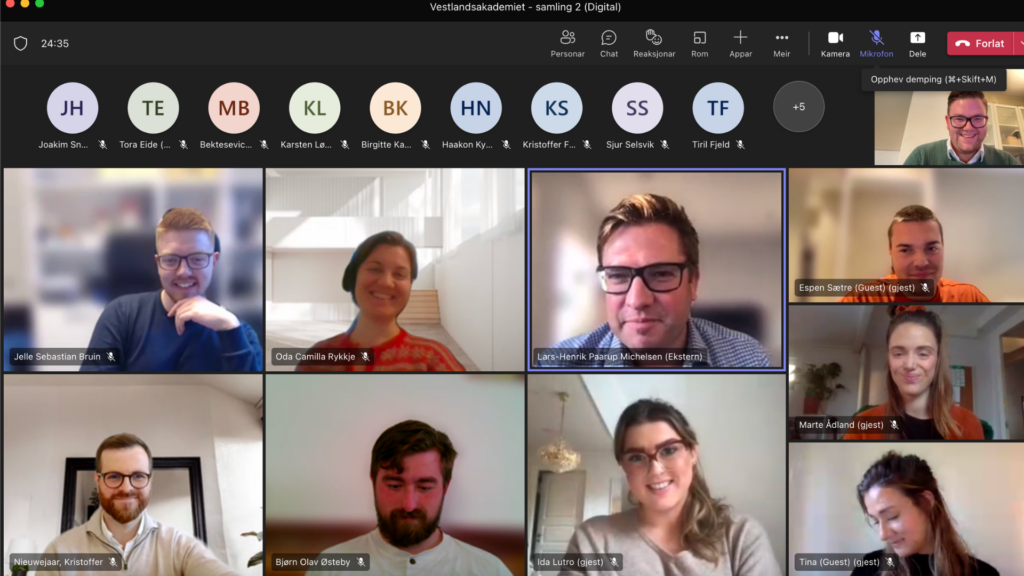Screen dimensions: 1024x576
Task: Select the KL Karsten avatar
Action: tap(314, 108)
